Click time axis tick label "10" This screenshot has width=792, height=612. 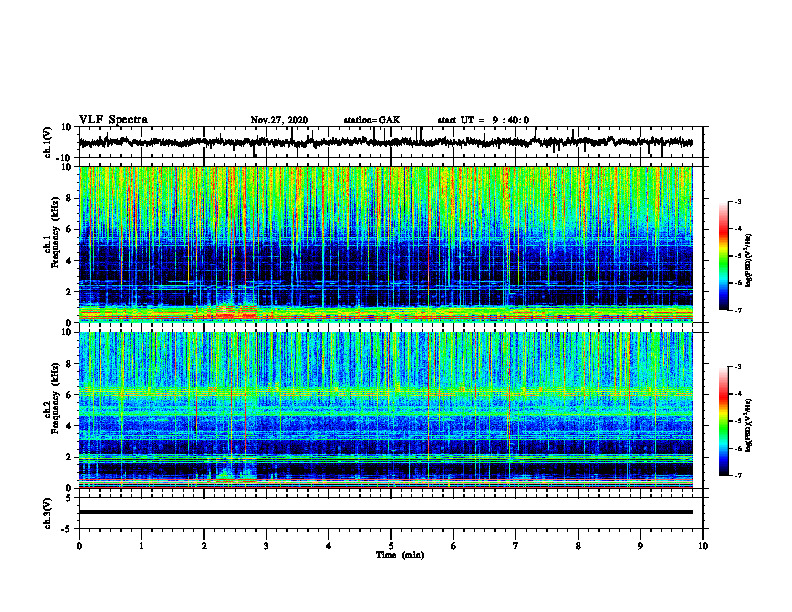click(703, 546)
